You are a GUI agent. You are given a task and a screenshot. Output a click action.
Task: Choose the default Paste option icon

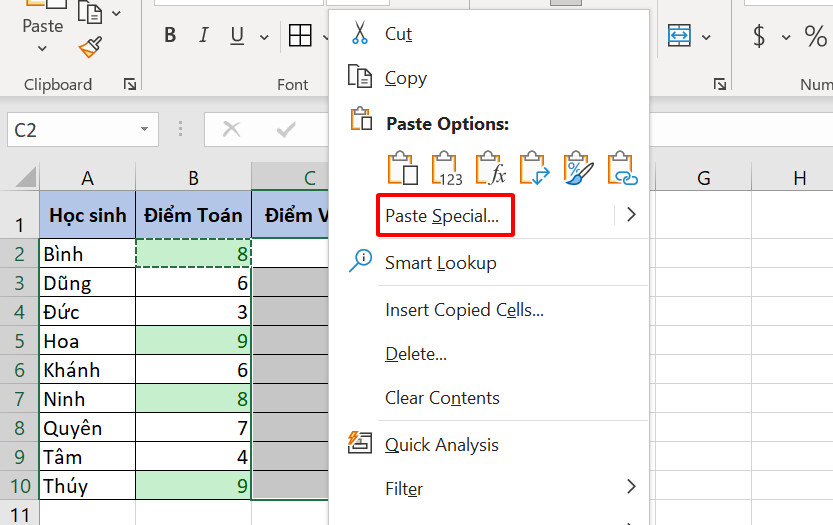(x=403, y=168)
